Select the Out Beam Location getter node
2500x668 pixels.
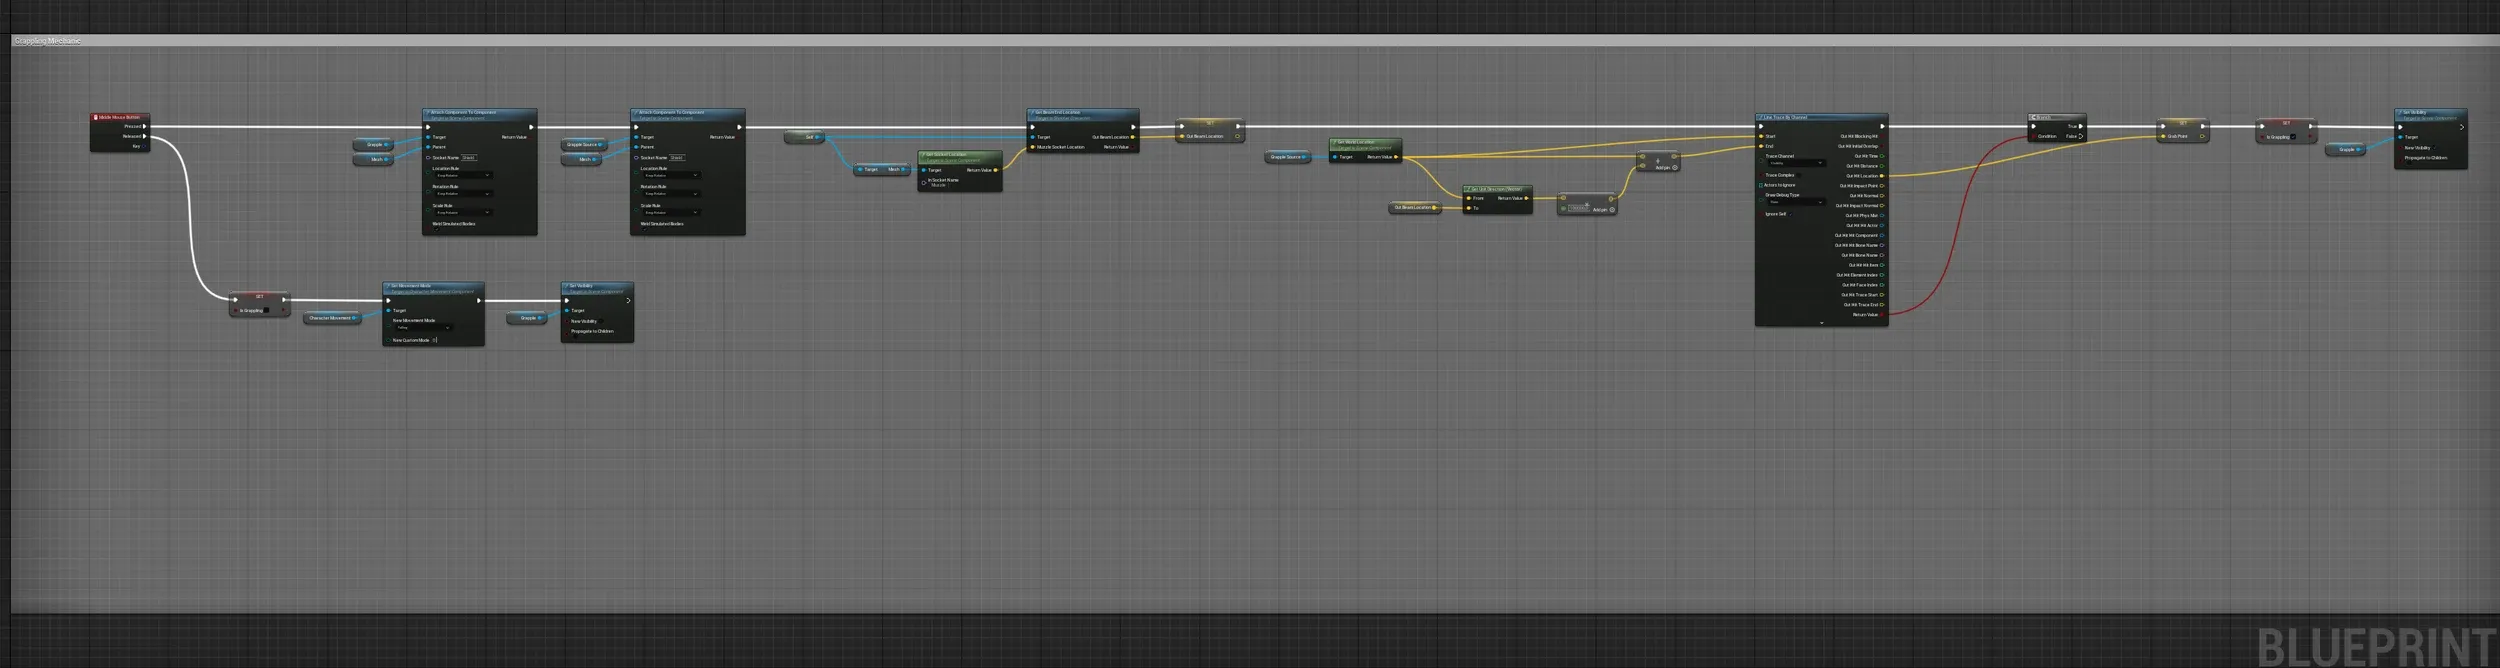point(1415,208)
